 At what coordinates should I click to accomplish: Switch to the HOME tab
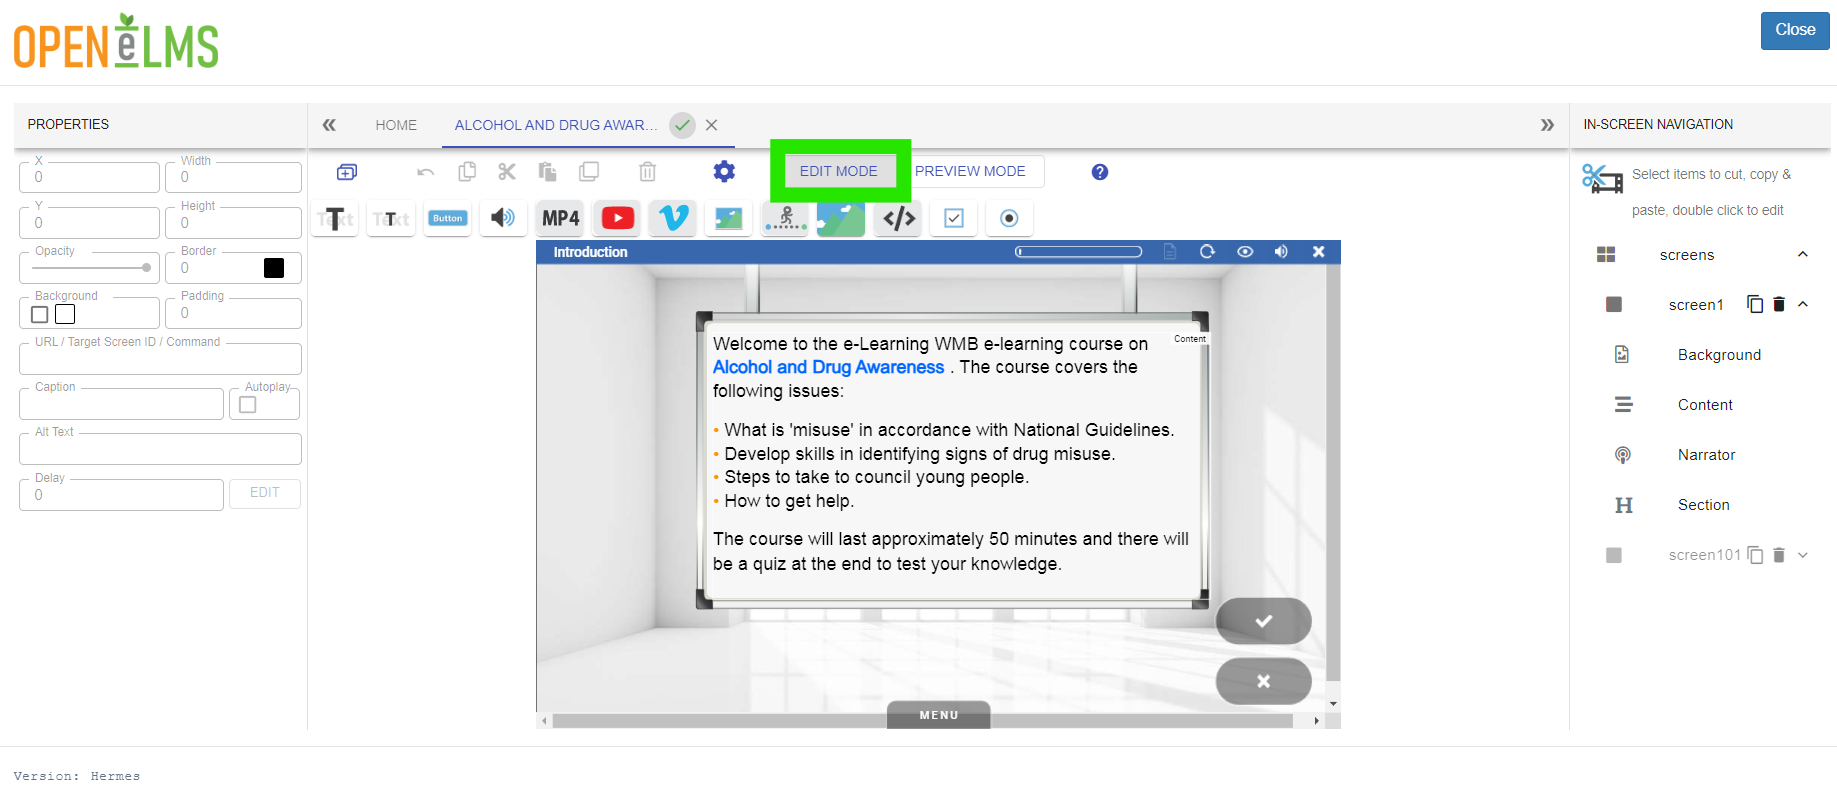click(x=396, y=125)
